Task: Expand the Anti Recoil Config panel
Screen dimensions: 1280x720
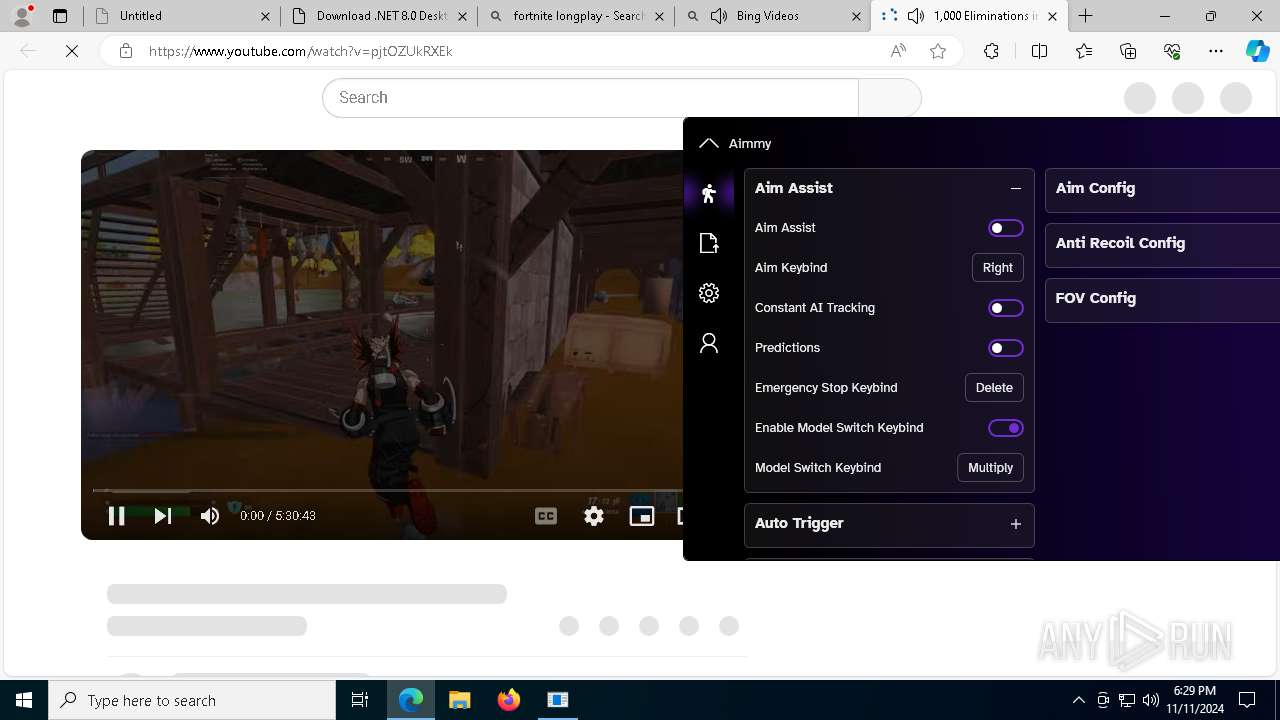Action: tap(1162, 243)
